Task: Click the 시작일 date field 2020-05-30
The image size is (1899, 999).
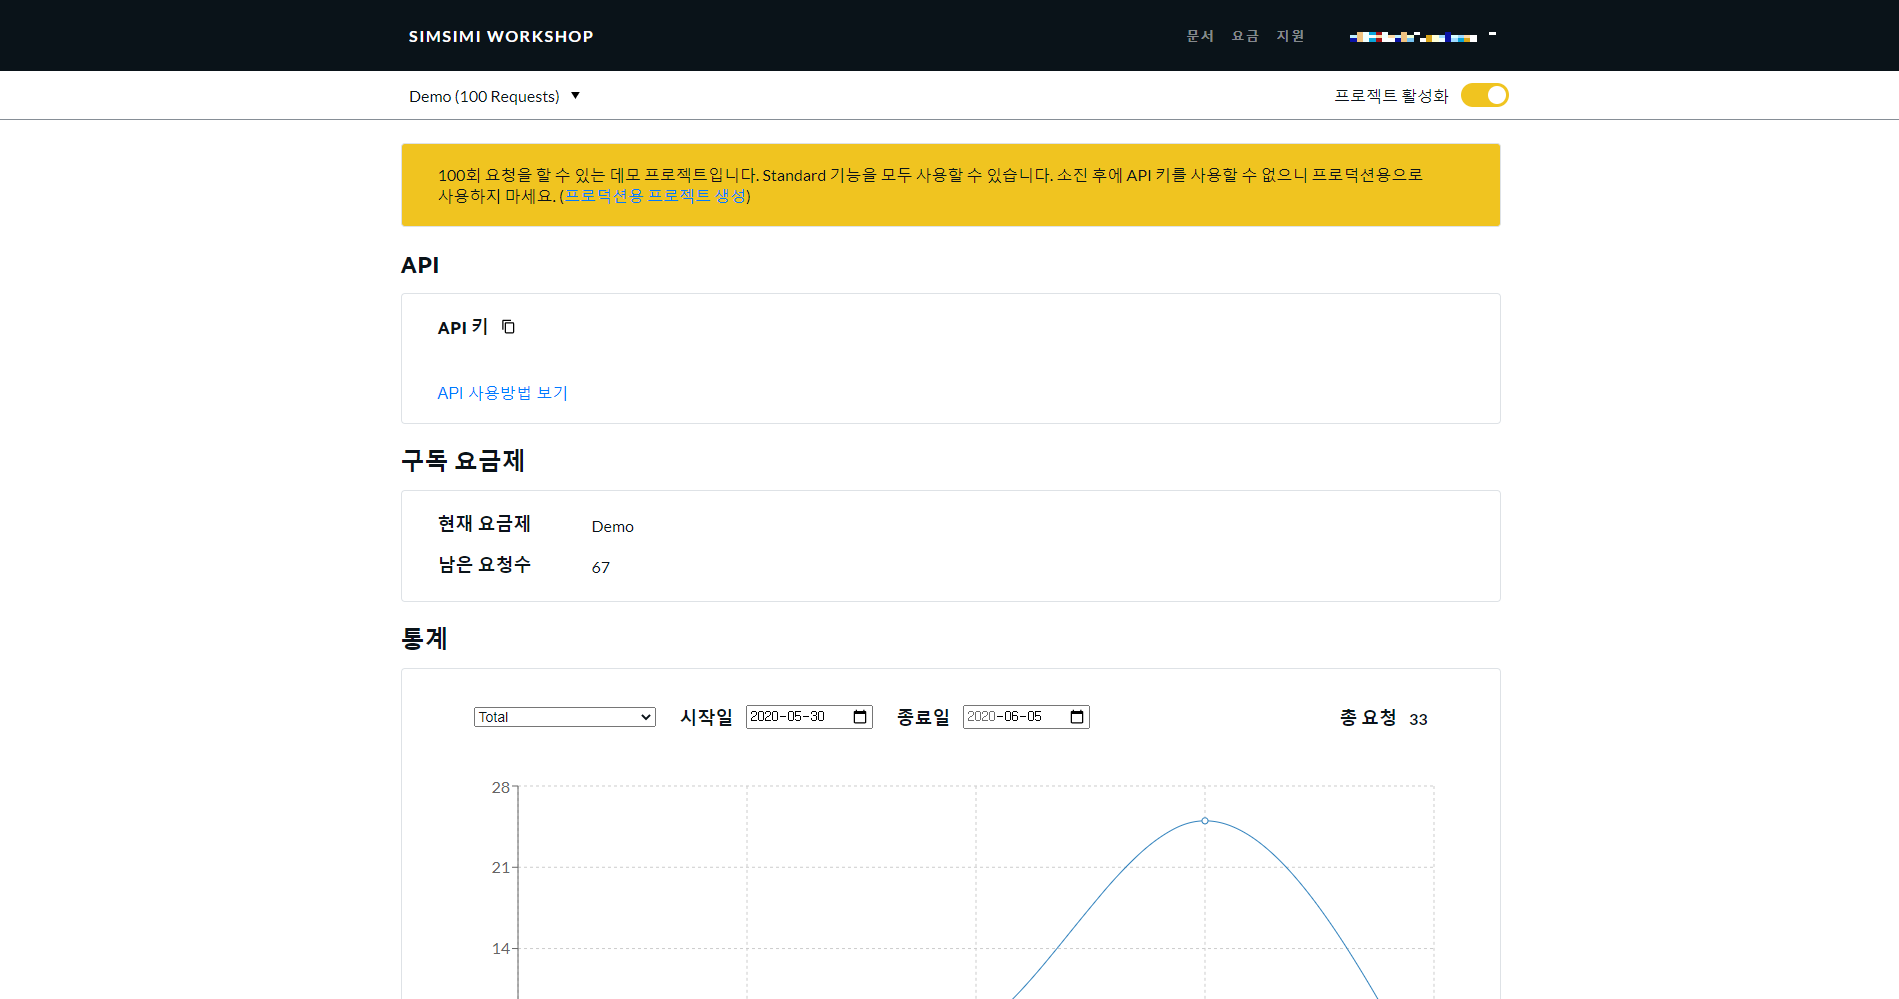Action: click(809, 717)
